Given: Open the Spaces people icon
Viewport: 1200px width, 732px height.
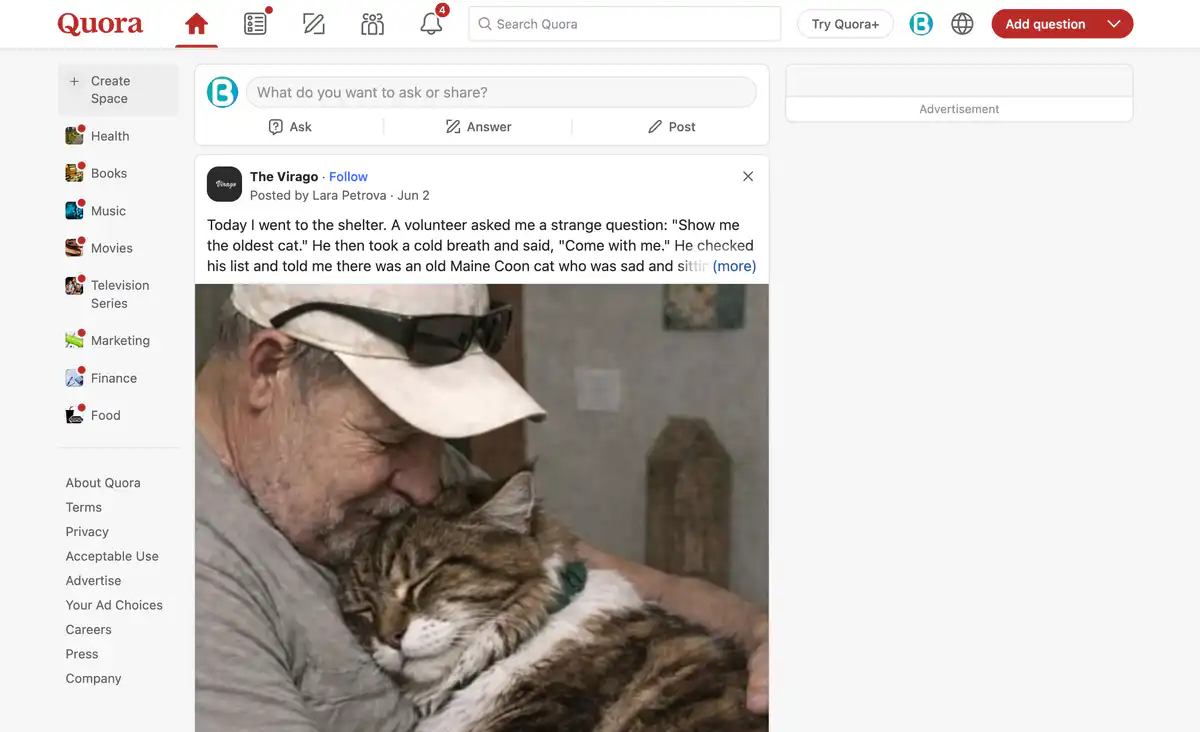Looking at the screenshot, I should tap(372, 24).
